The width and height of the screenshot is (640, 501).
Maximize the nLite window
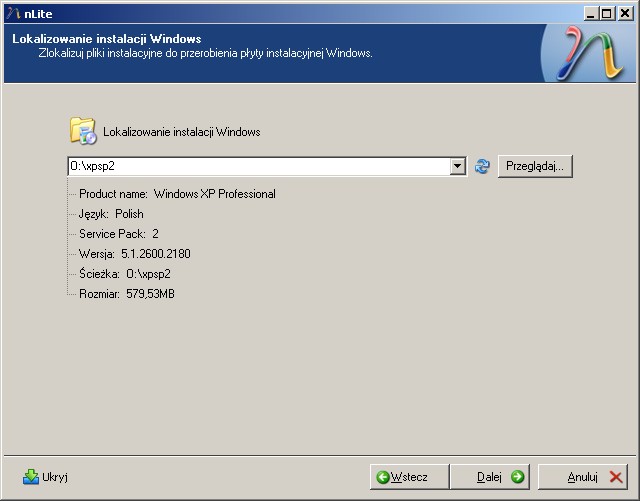(x=607, y=14)
